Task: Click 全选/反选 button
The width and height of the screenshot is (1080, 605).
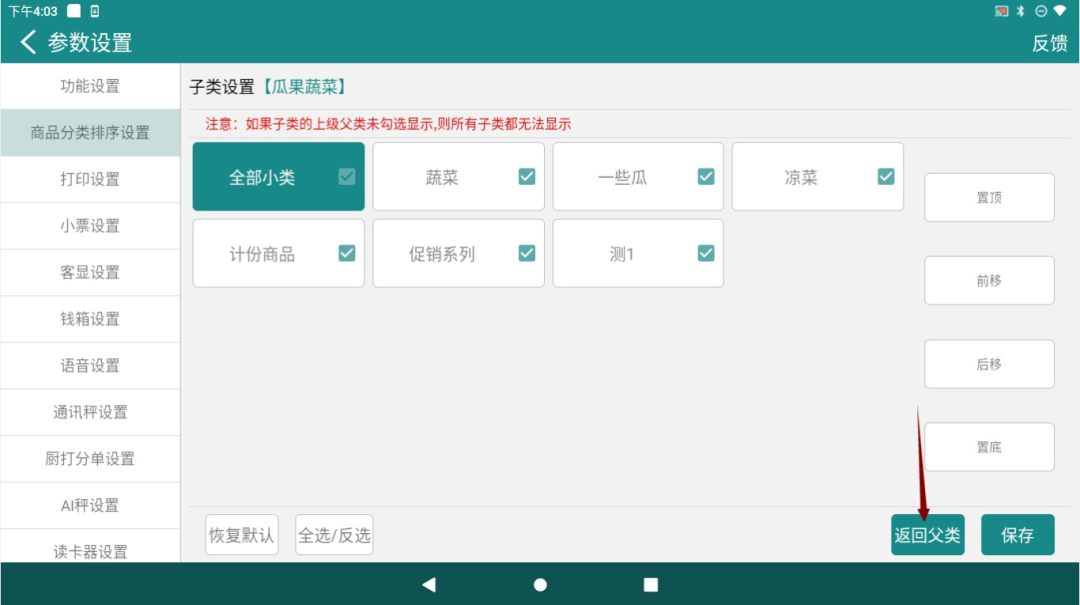Action: pos(334,535)
